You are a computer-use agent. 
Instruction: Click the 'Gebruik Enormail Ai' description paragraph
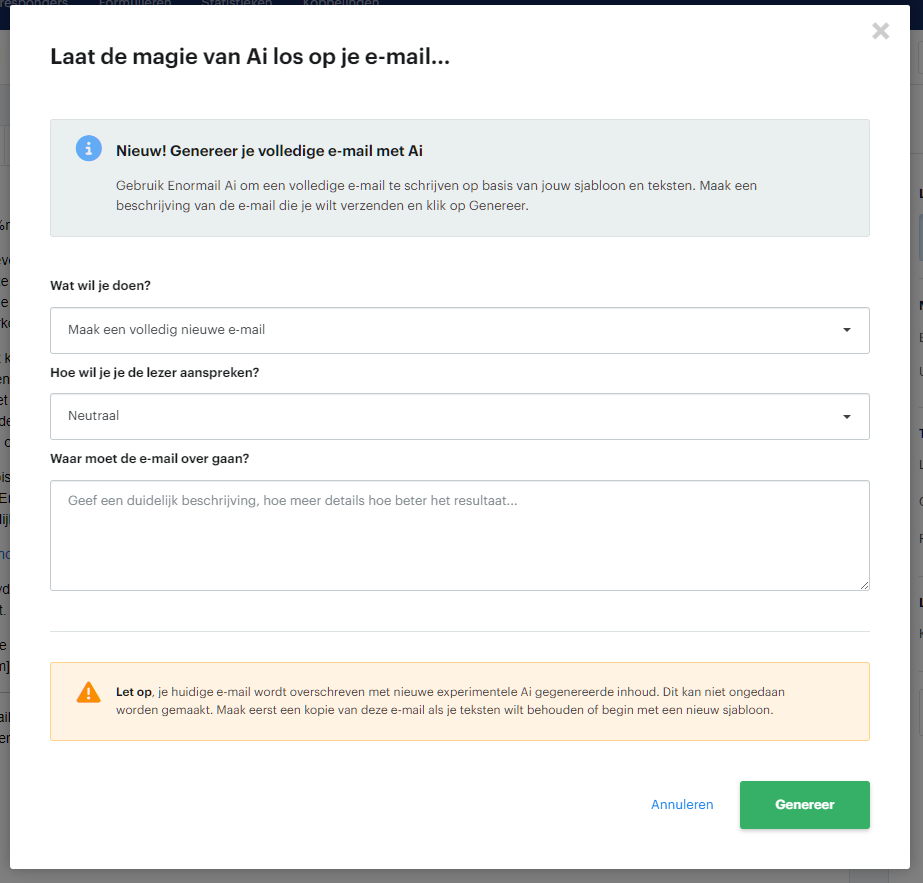pos(436,195)
